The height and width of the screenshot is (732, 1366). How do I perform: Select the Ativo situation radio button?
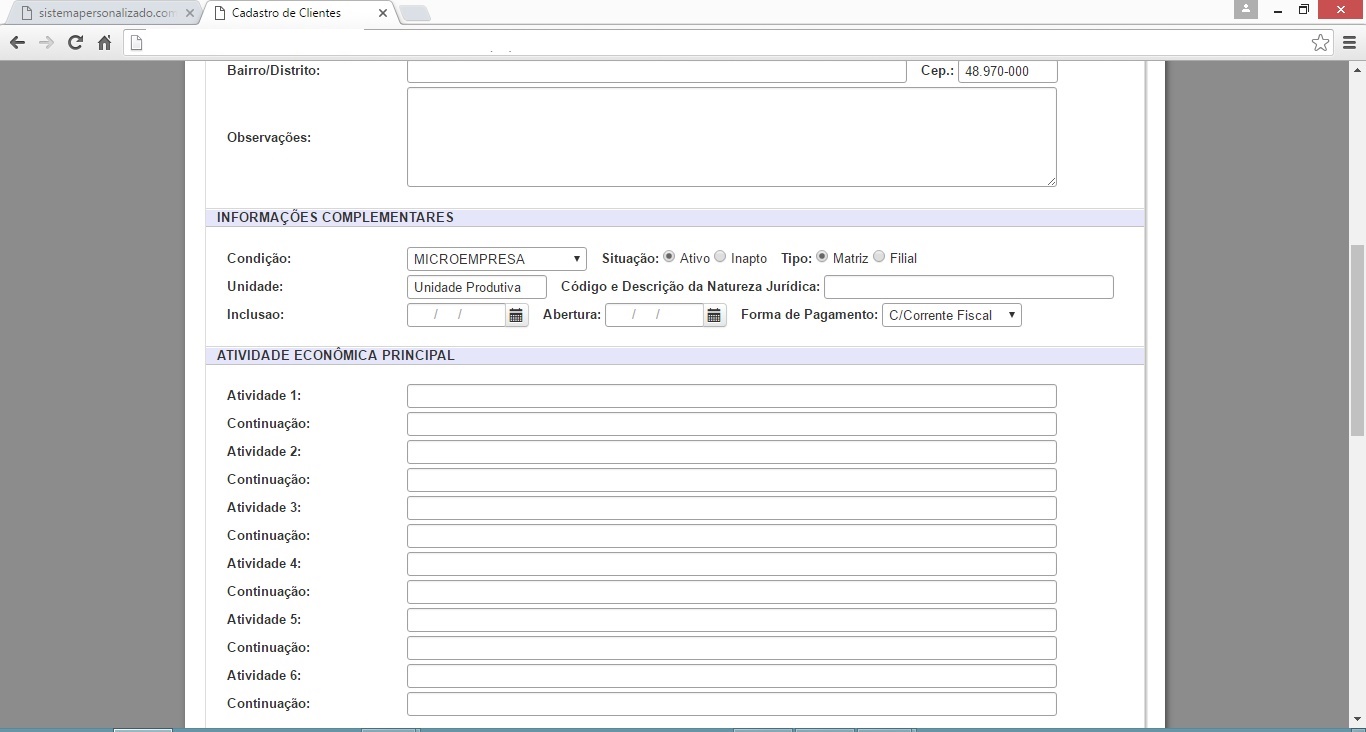pos(669,257)
